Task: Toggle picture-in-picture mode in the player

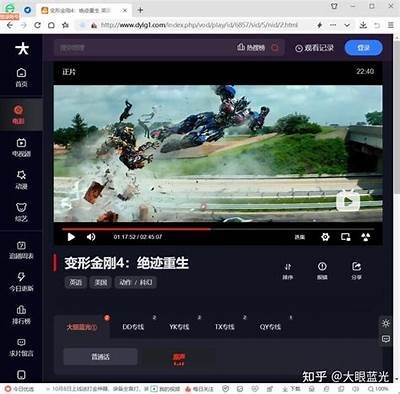Action: [346, 237]
